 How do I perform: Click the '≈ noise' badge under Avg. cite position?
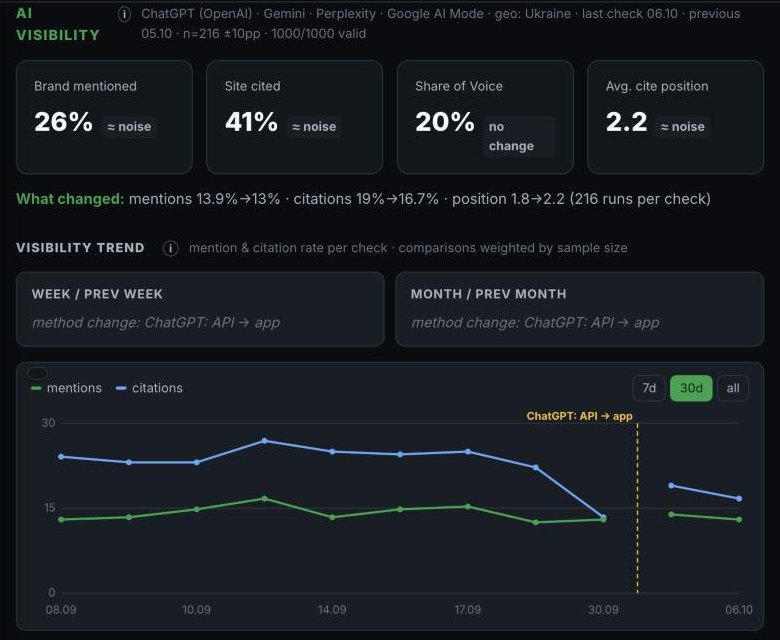[682, 127]
